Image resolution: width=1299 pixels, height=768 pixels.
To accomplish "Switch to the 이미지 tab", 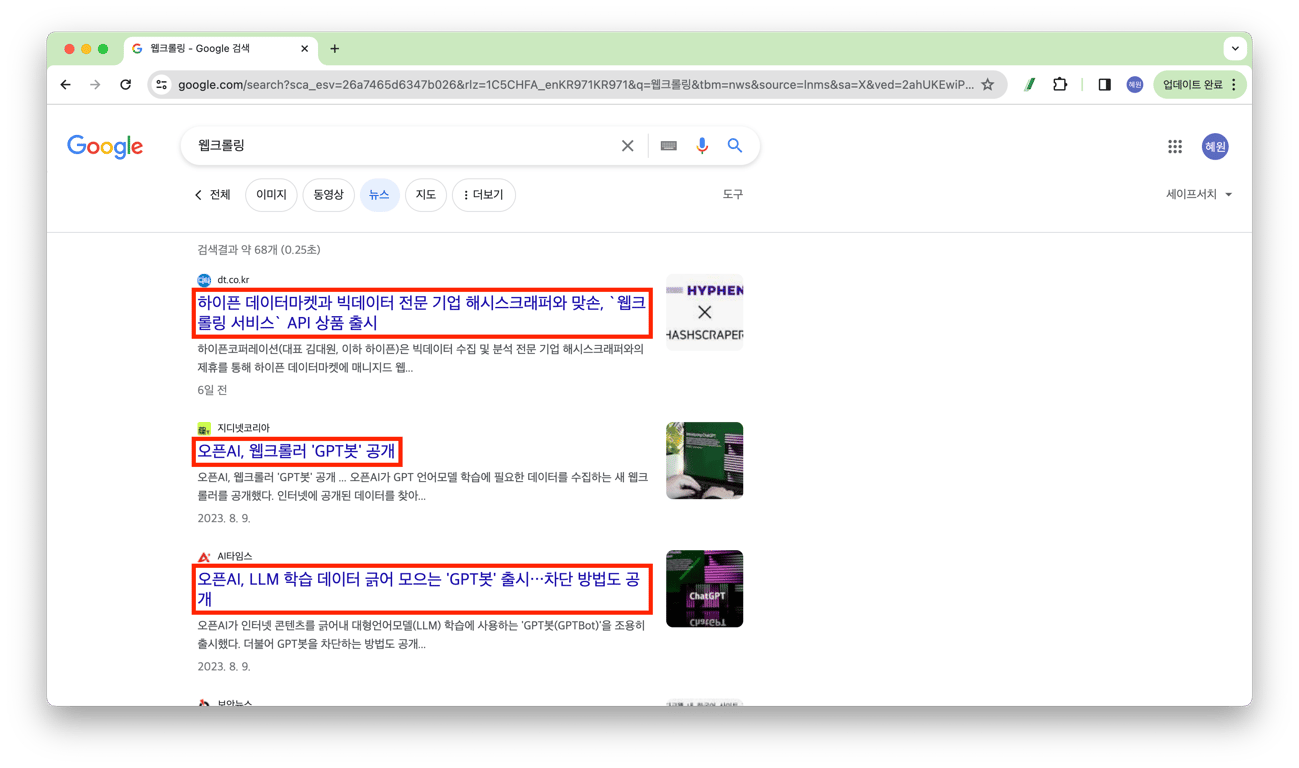I will pos(271,195).
